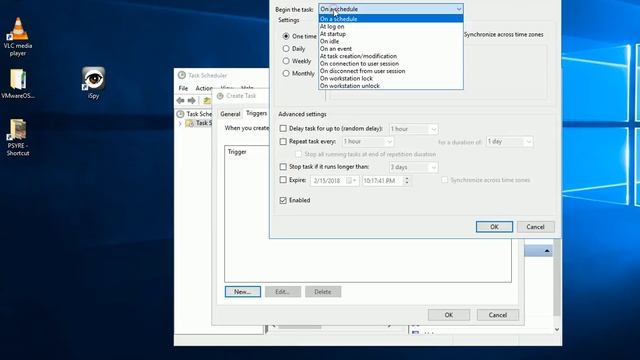Open the random delay 1 hour dropdown
Viewport: 640px width, 360px height.
(x=433, y=129)
